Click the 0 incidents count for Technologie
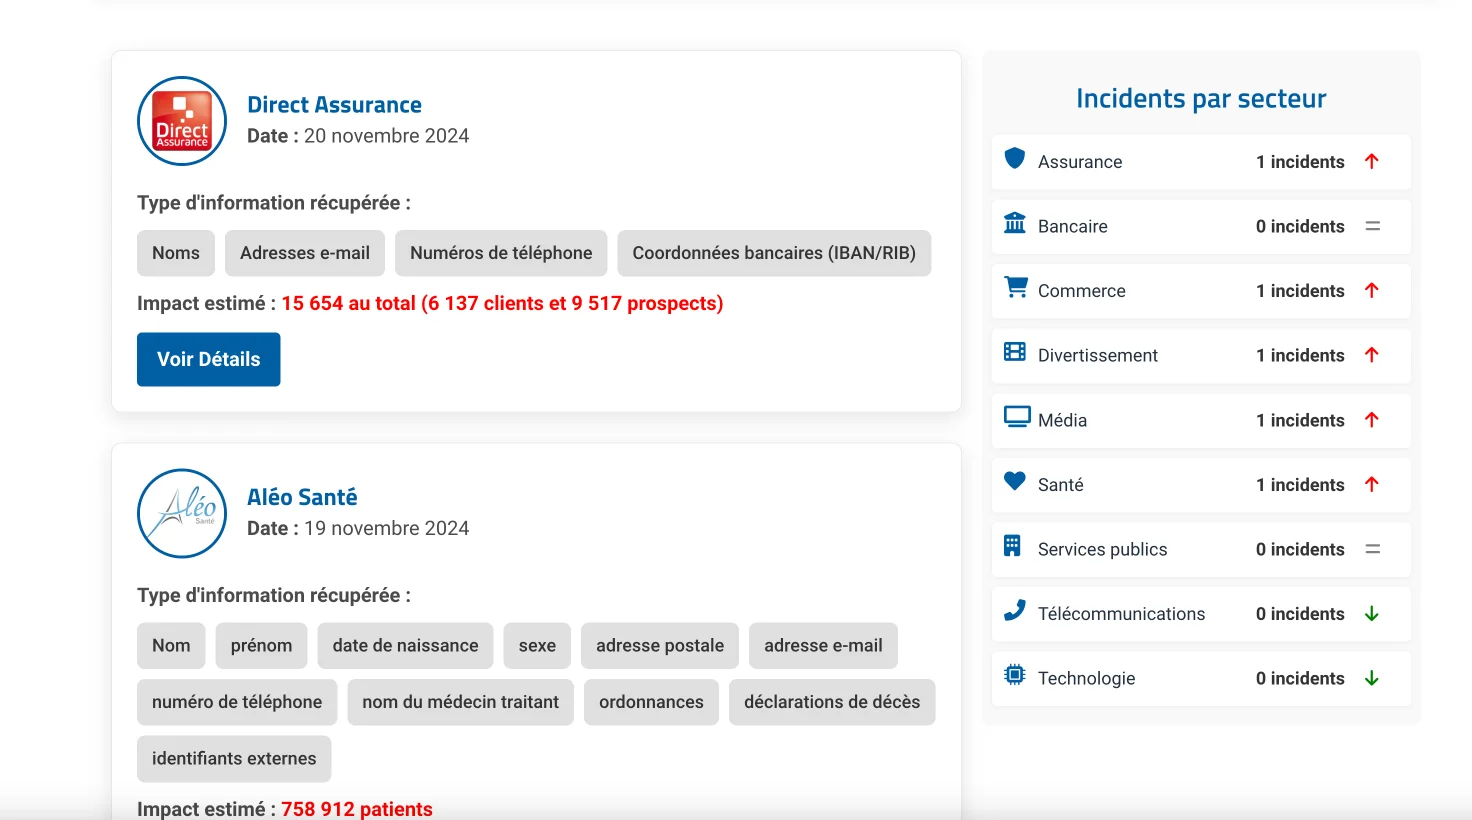This screenshot has width=1472, height=820. [1300, 678]
